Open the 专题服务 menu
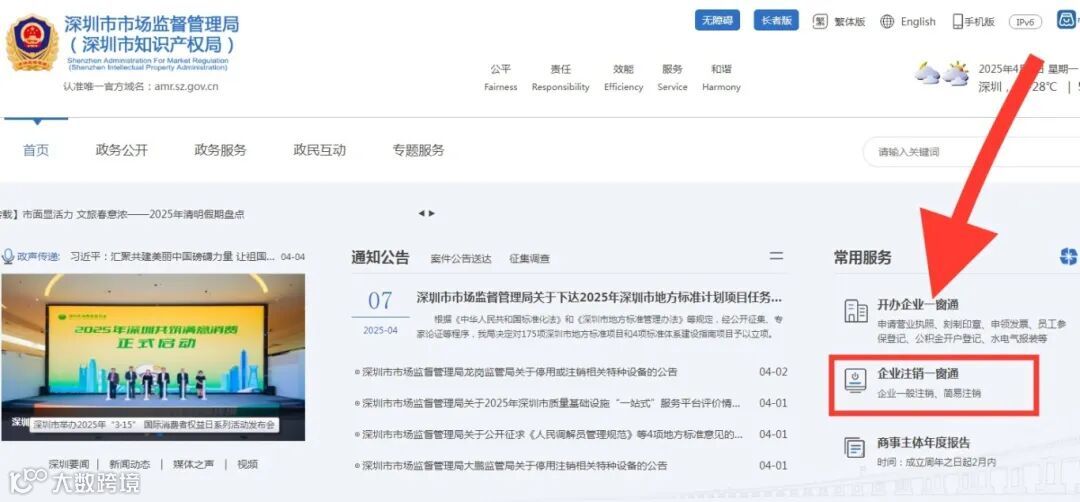 (419, 150)
